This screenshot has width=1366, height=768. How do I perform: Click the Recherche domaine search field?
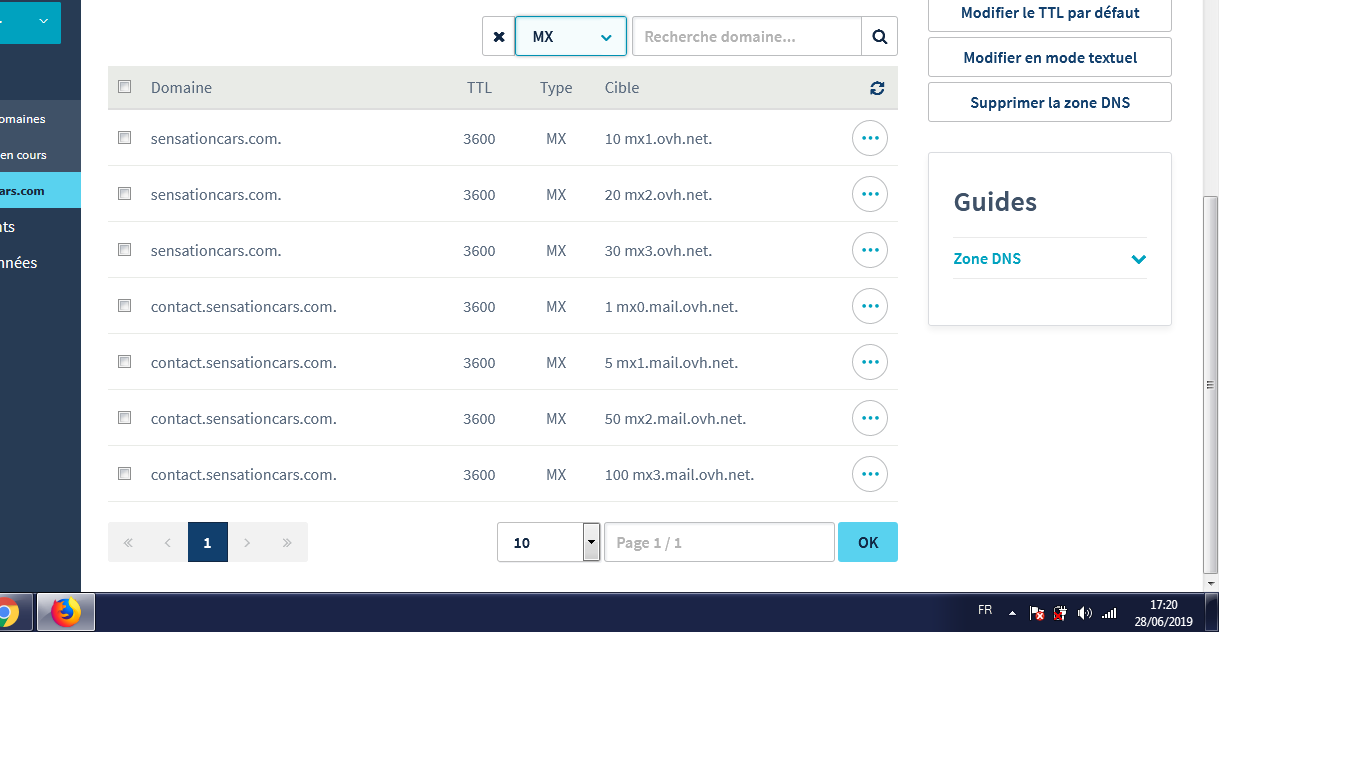coord(746,37)
